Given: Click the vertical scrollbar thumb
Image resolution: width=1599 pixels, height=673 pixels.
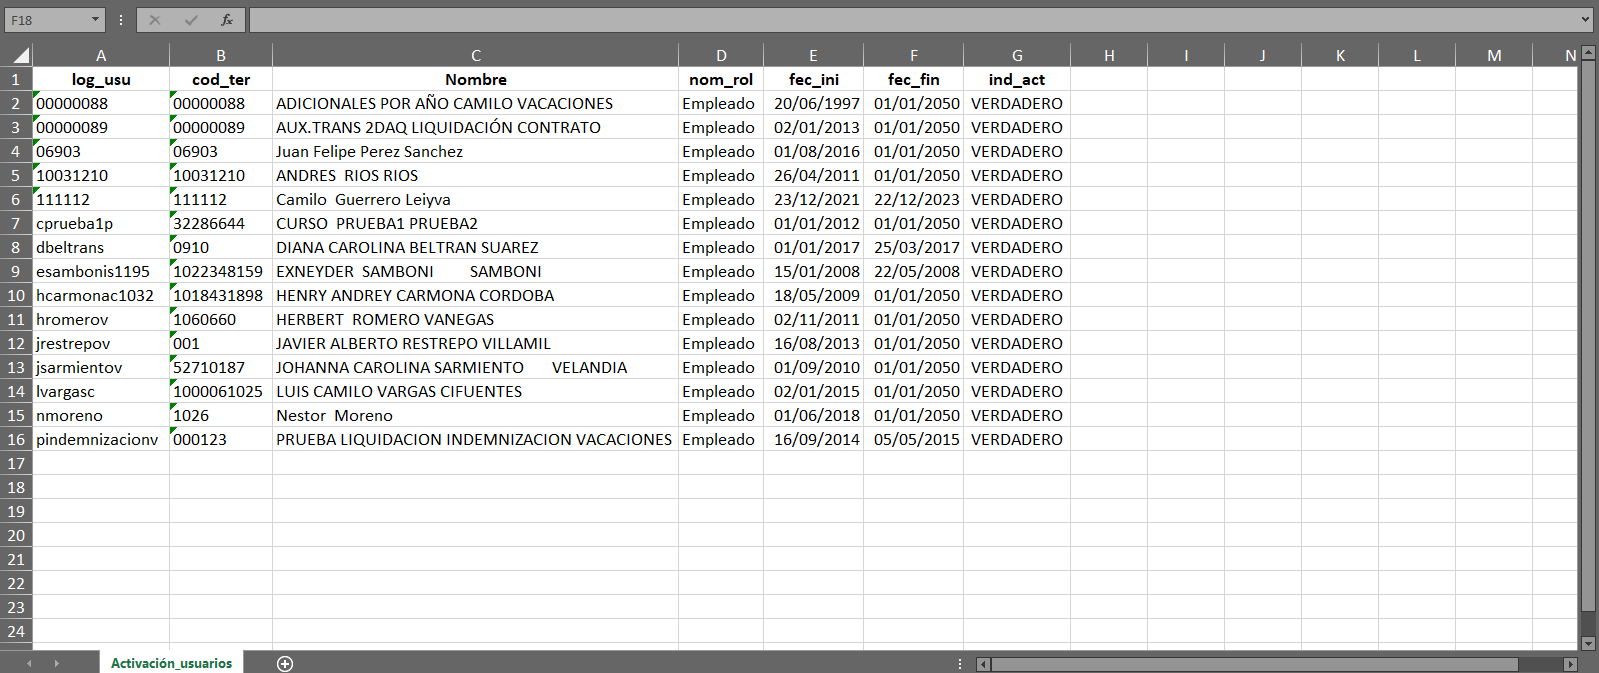Looking at the screenshot, I should 1588,334.
